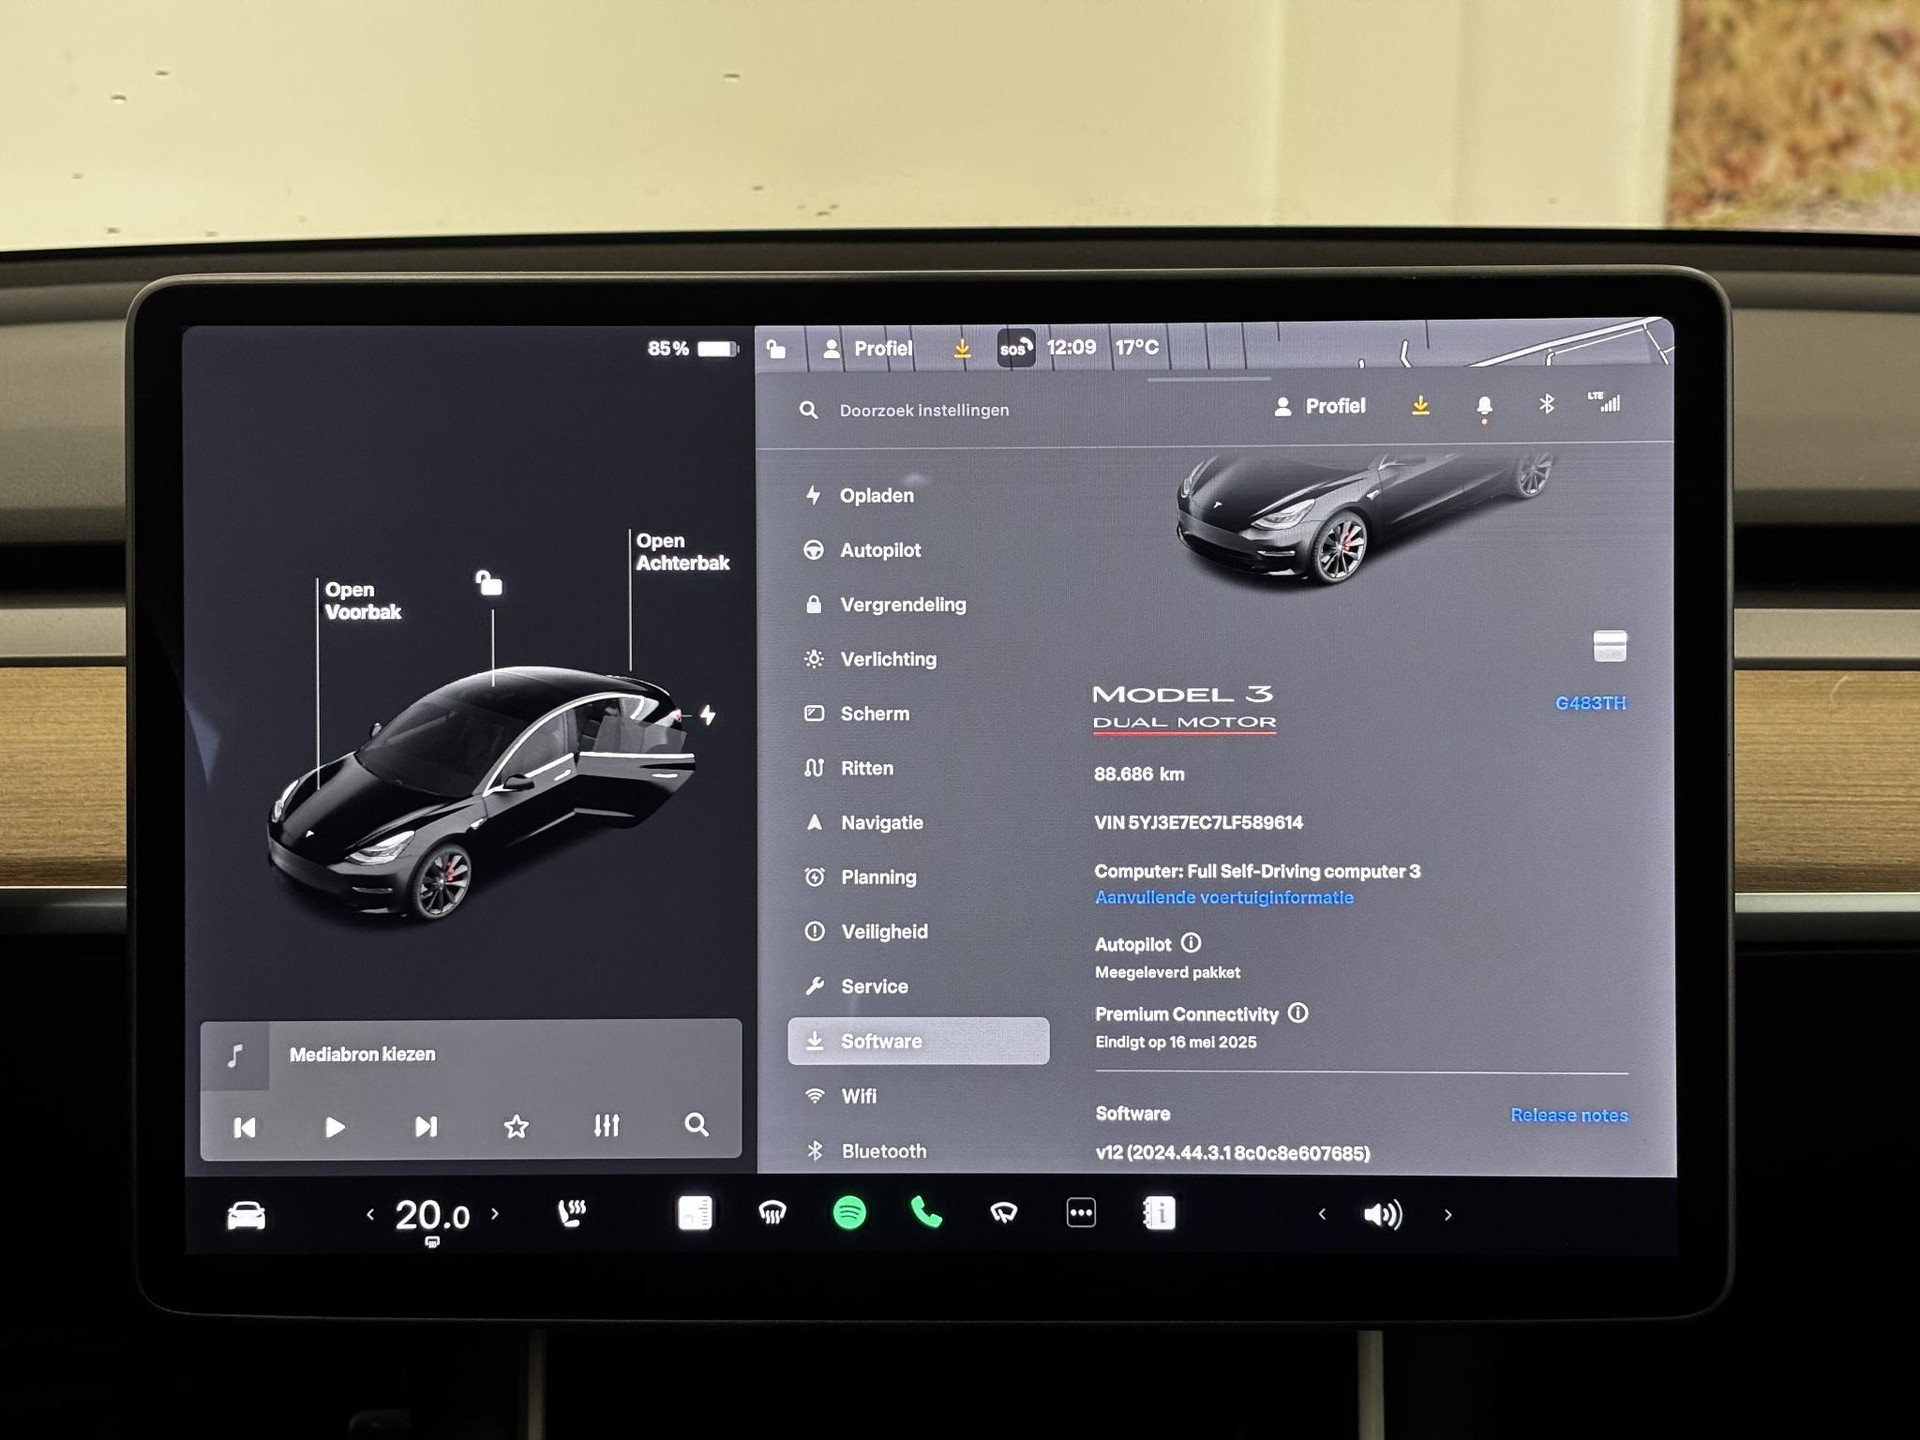
Task: Increase cabin temperature with right arrow
Action: coord(495,1214)
